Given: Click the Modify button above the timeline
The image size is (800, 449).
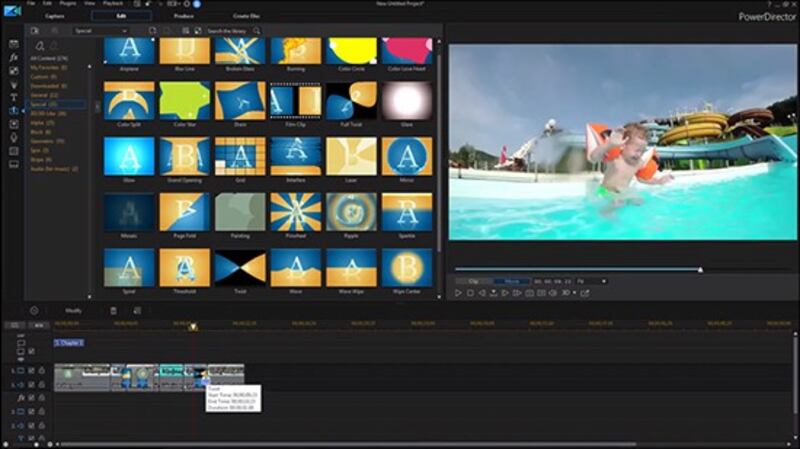Looking at the screenshot, I should [x=73, y=311].
